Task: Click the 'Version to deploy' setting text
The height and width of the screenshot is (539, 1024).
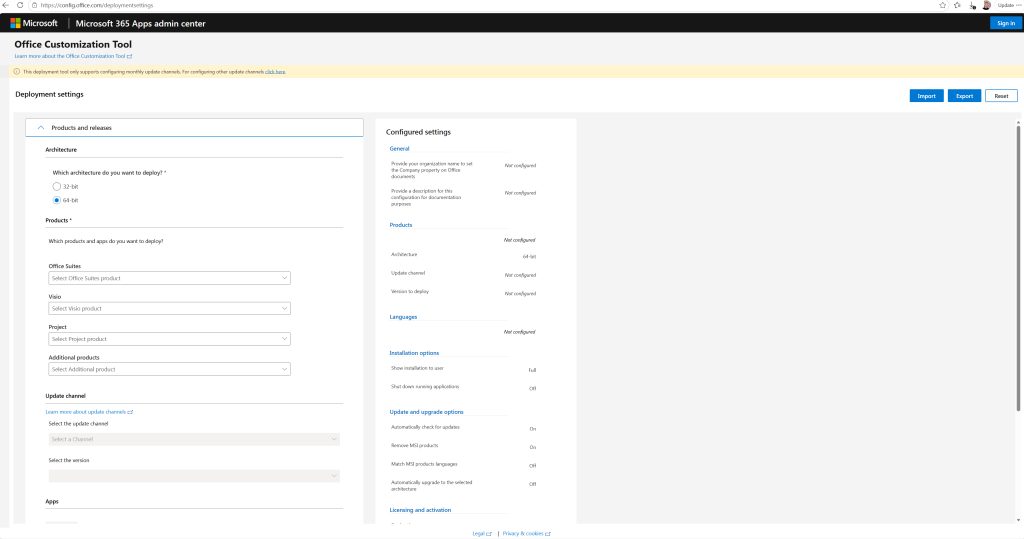Action: [409, 291]
